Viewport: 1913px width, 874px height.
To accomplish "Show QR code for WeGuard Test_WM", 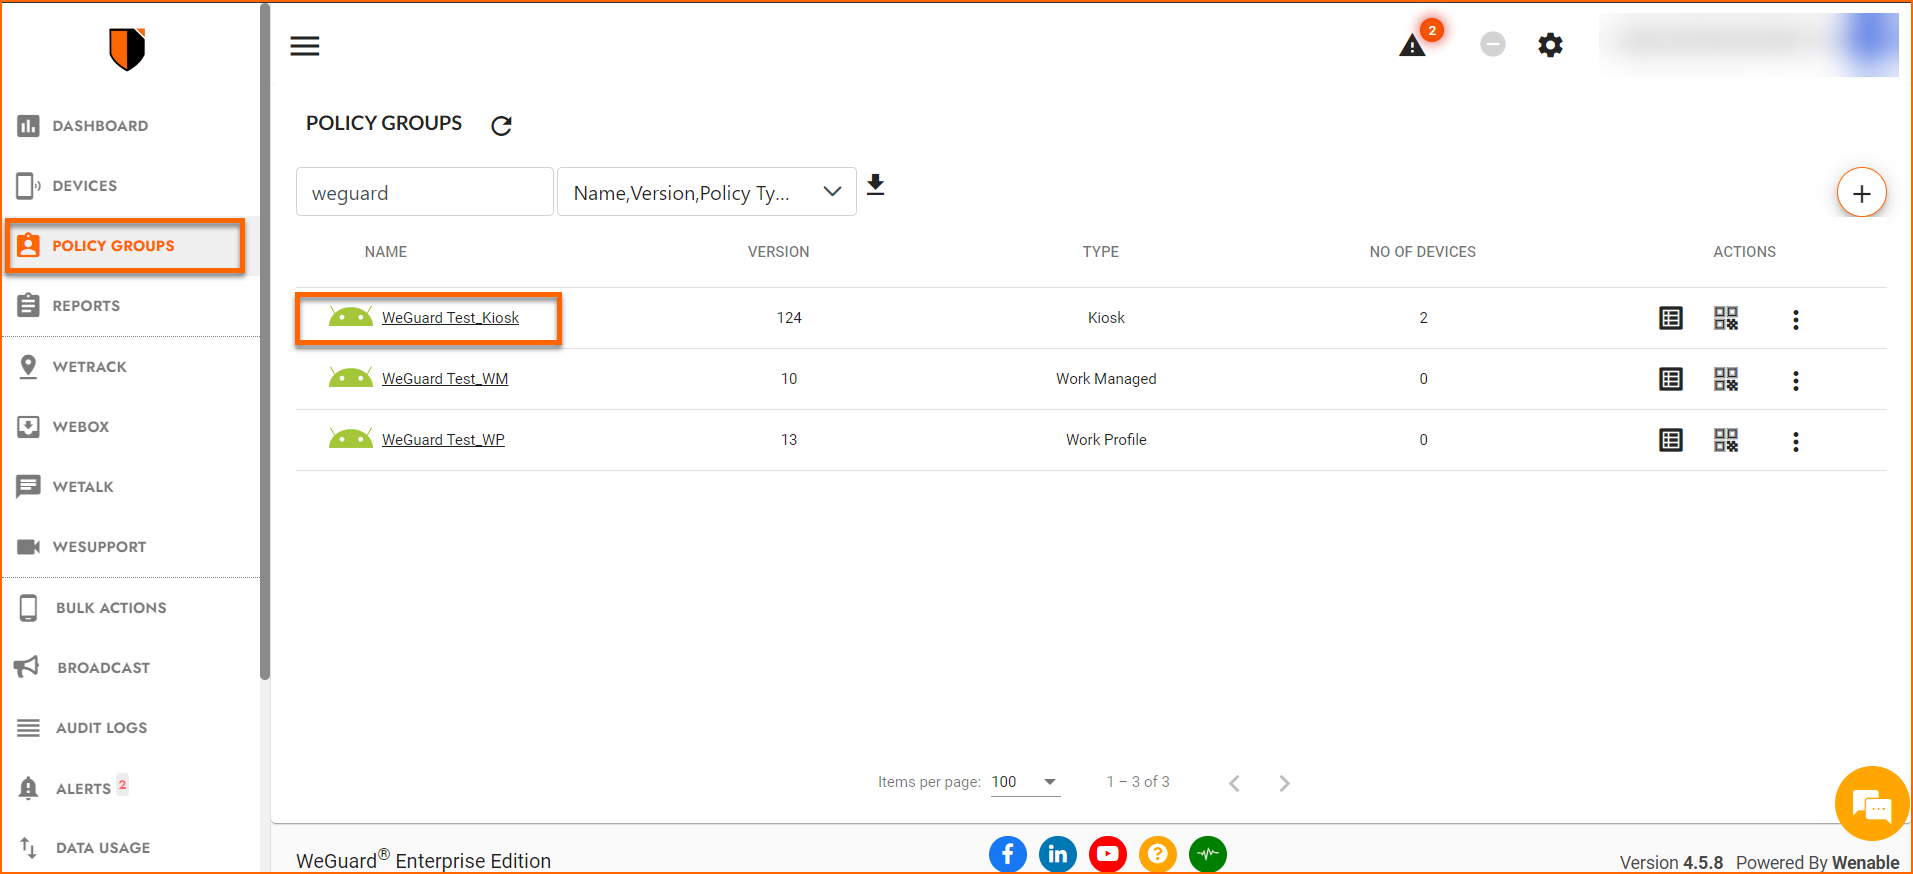I will [1726, 380].
